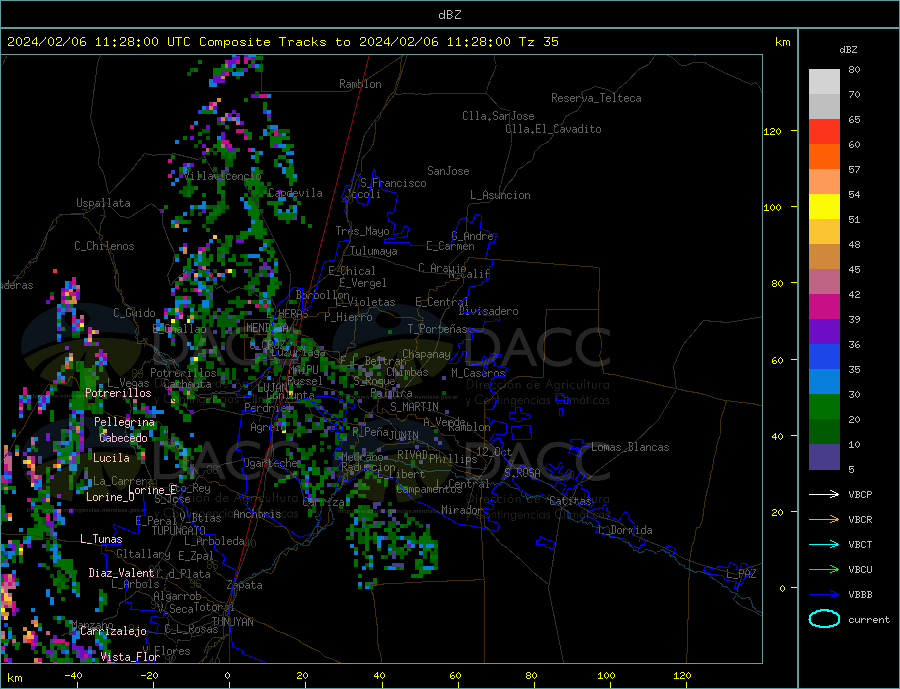Click the composite tracks timestamp header
Image resolution: width=900 pixels, height=689 pixels.
pyautogui.click(x=282, y=42)
